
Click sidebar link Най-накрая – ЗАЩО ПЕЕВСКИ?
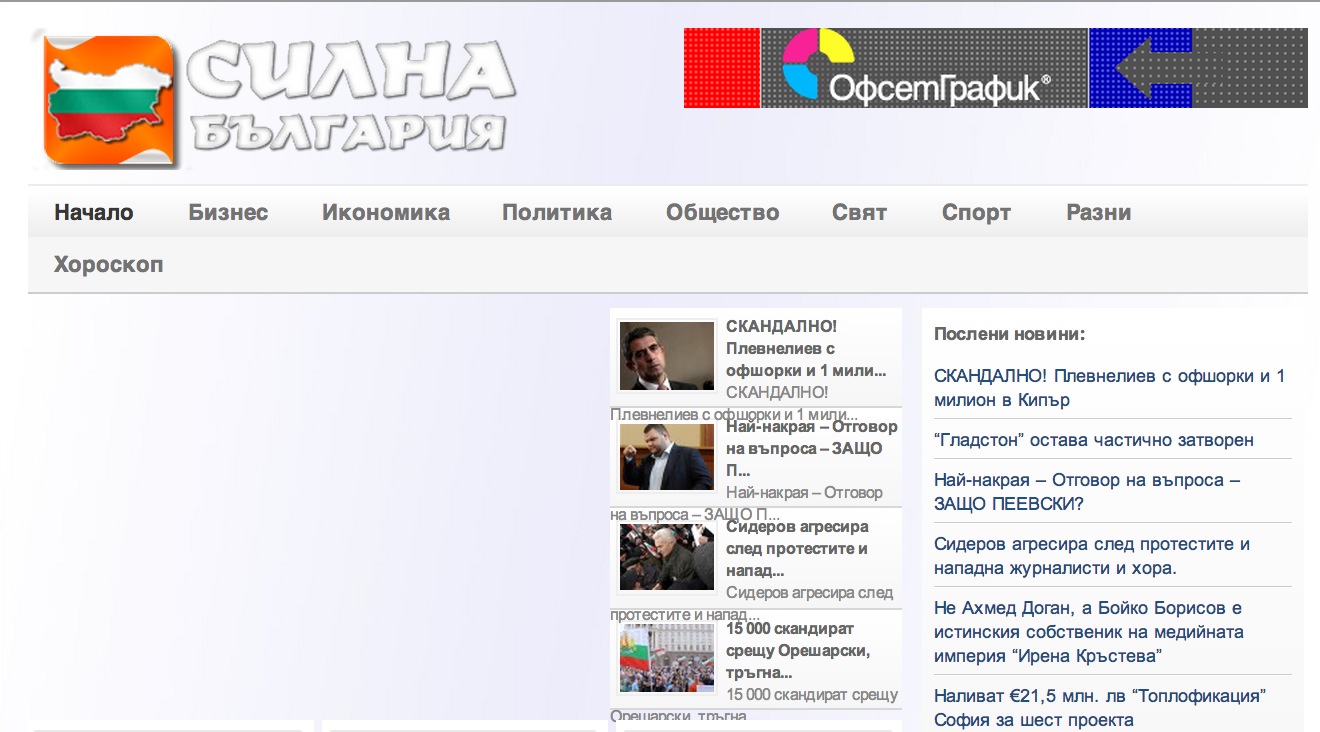click(1086, 492)
